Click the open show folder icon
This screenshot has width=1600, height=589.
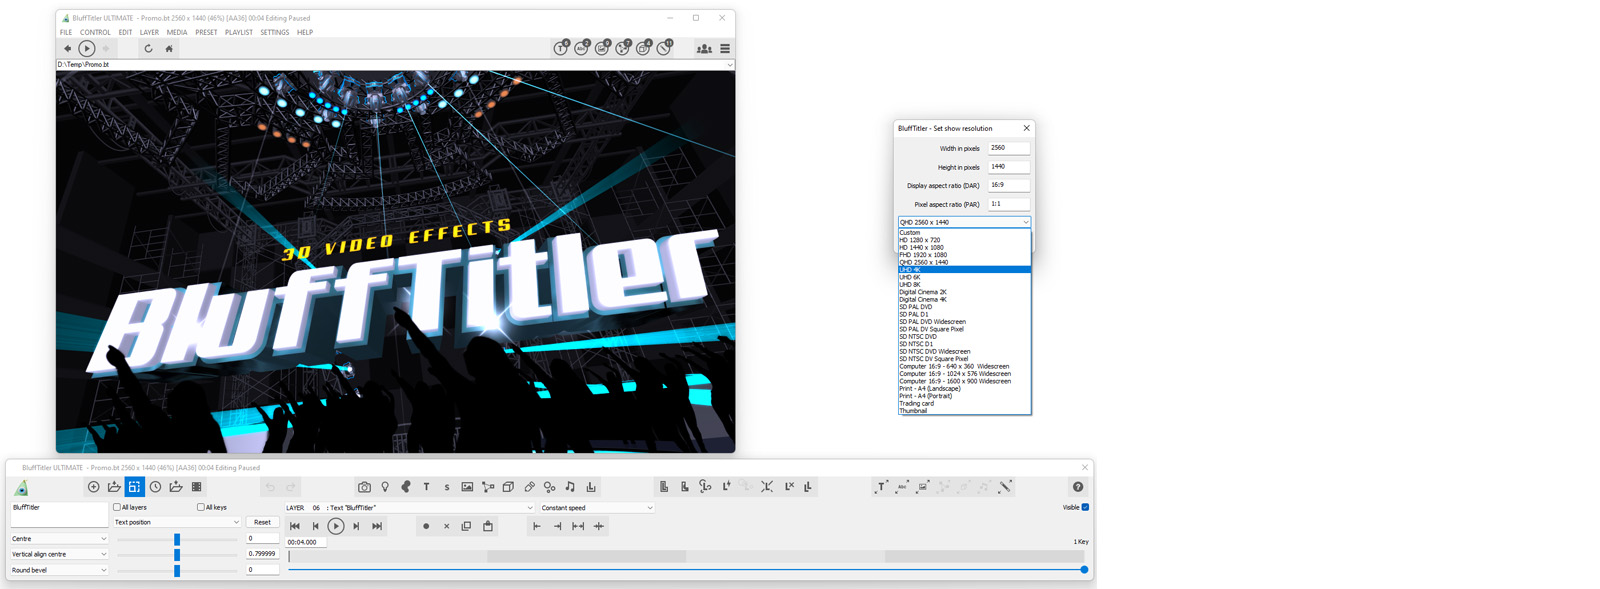114,487
